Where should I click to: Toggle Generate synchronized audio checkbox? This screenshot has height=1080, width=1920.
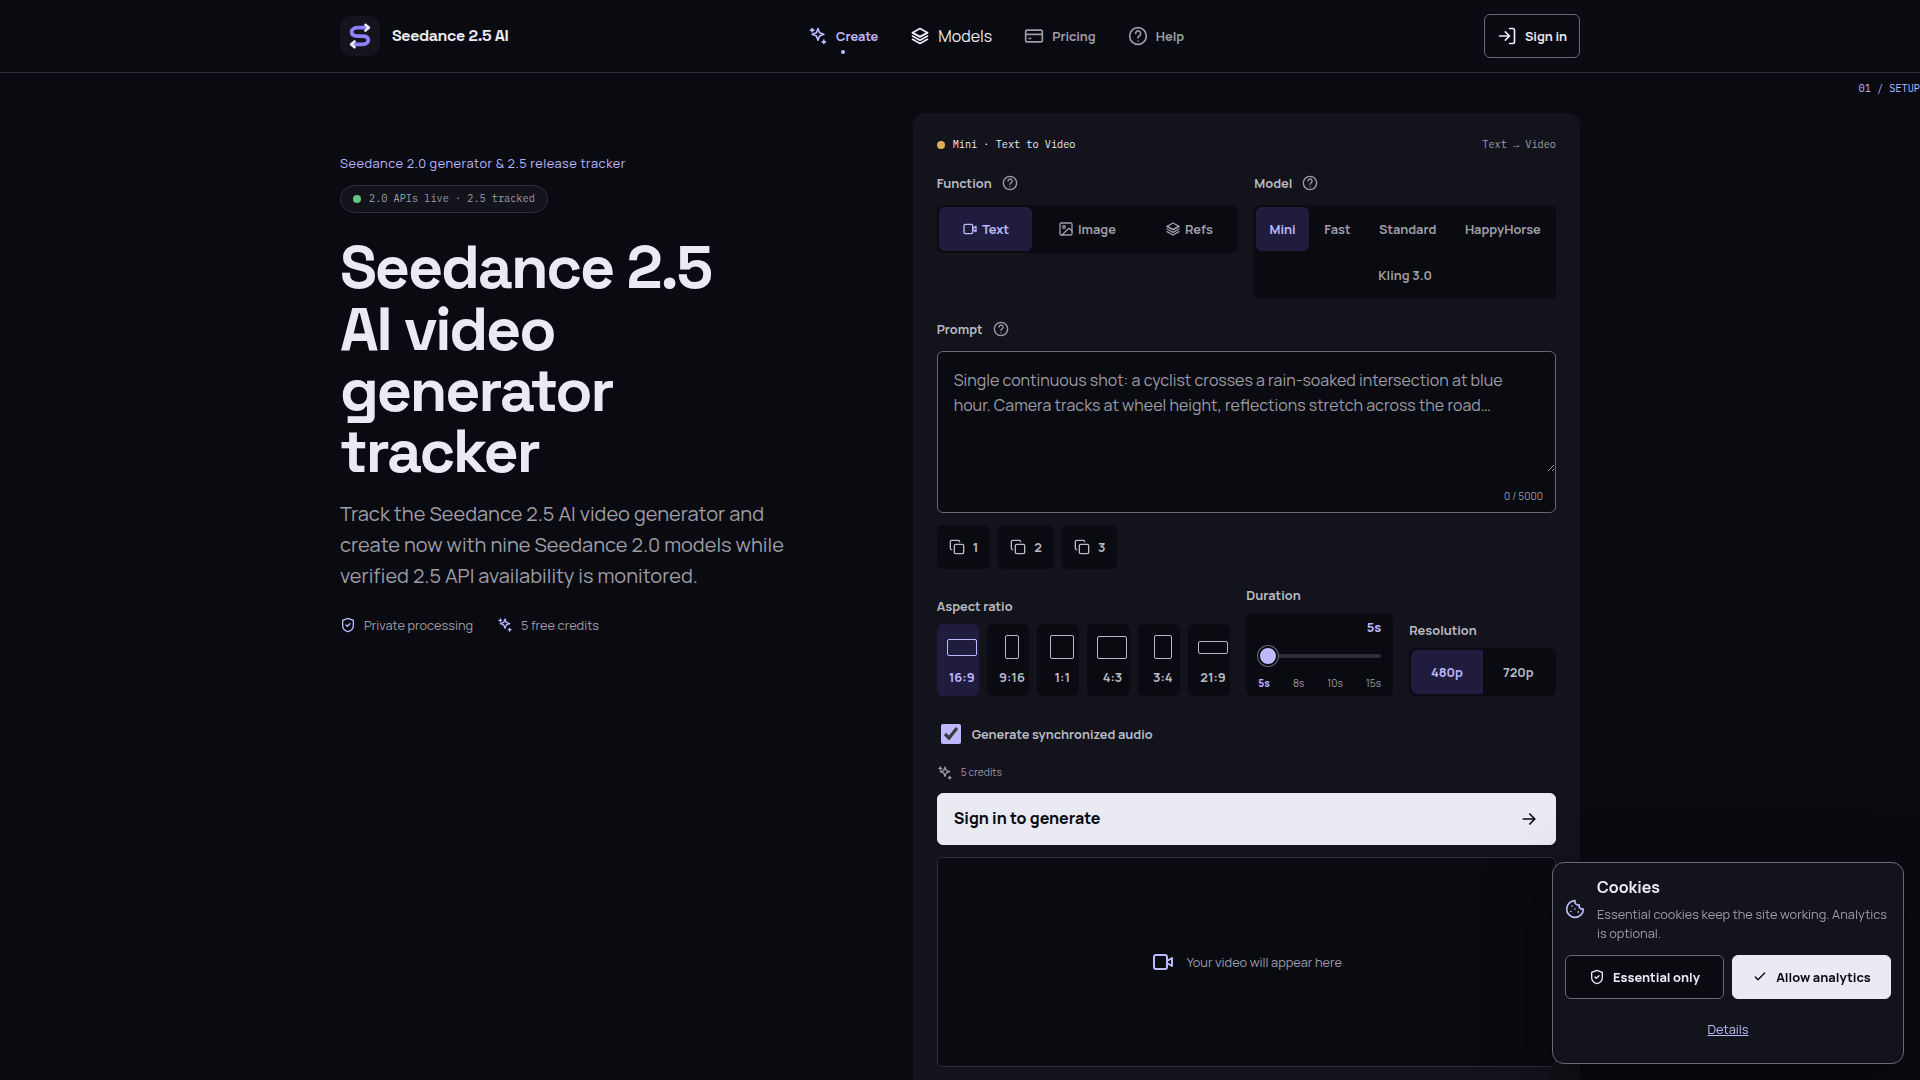951,734
